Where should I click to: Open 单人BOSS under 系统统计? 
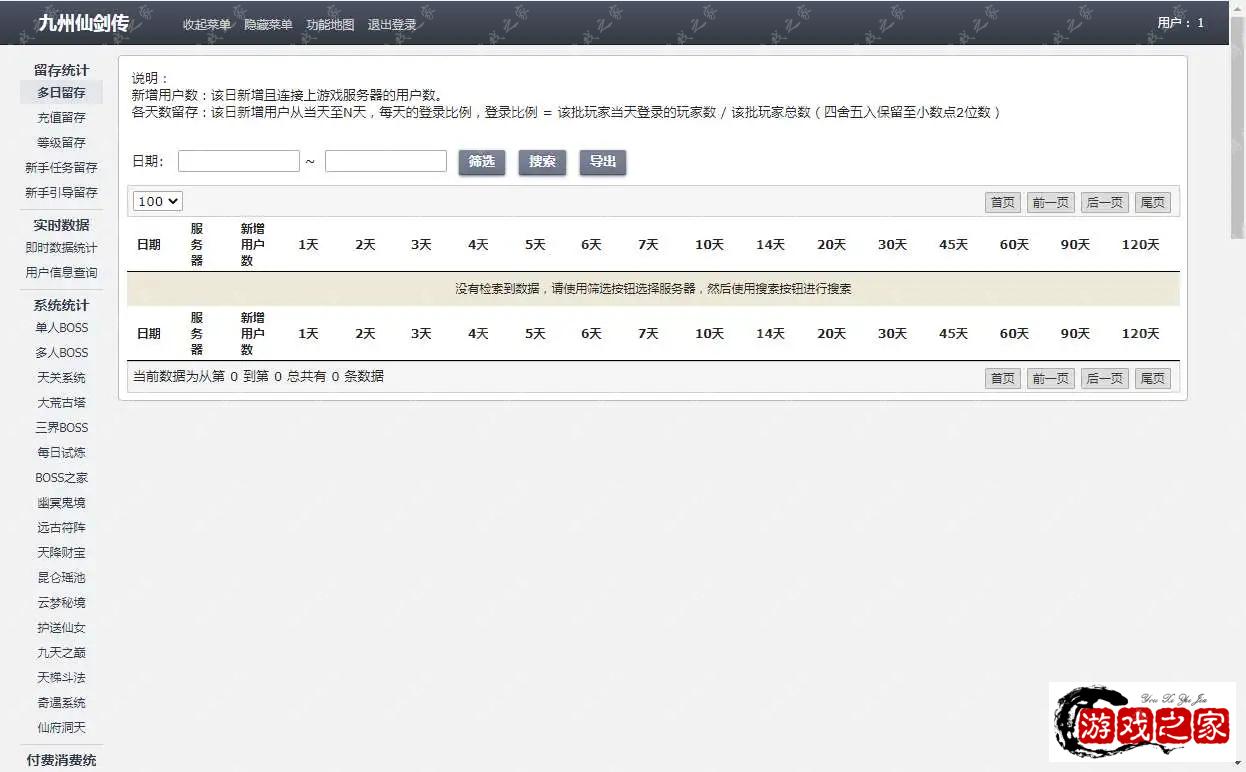[x=61, y=327]
